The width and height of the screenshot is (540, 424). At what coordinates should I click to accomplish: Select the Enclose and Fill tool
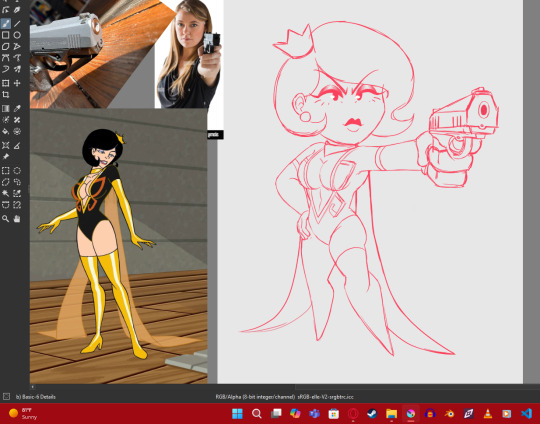(x=17, y=131)
